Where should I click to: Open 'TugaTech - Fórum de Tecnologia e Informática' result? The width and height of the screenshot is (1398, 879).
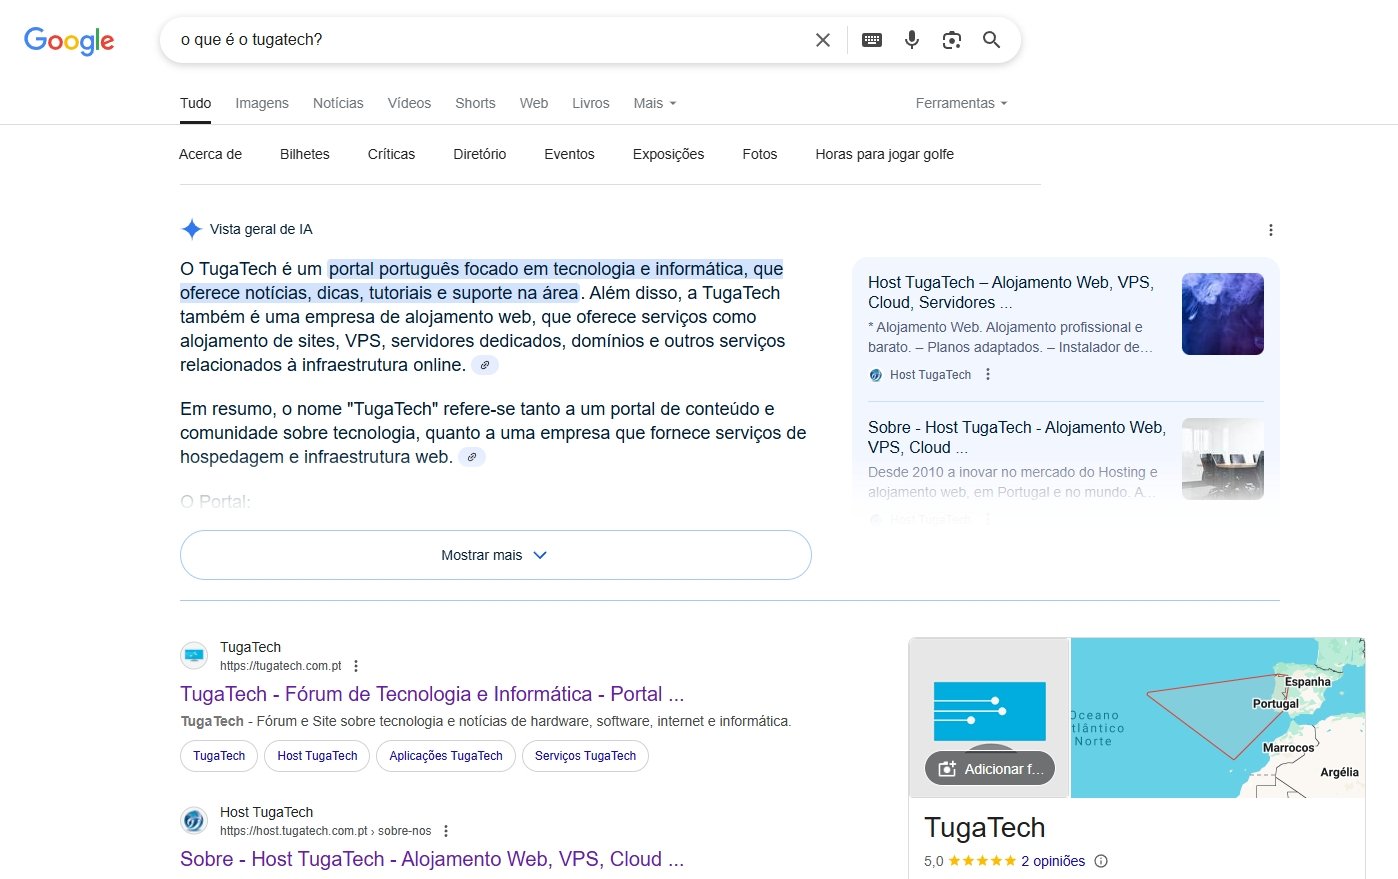coord(432,694)
